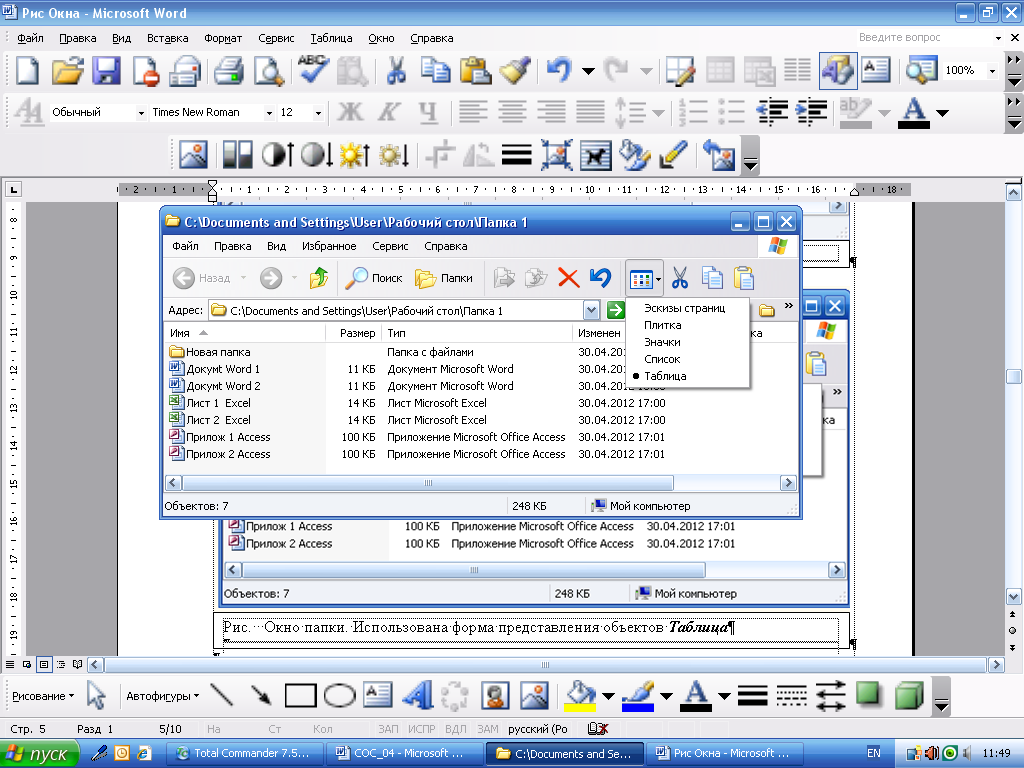Open the Рисование menu on drawing toolbar

click(43, 696)
